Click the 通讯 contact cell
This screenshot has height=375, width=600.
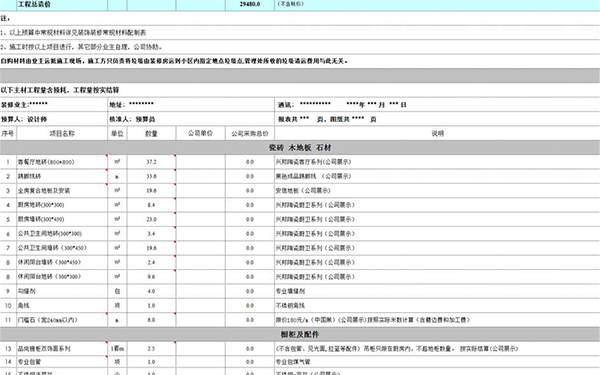pos(437,104)
